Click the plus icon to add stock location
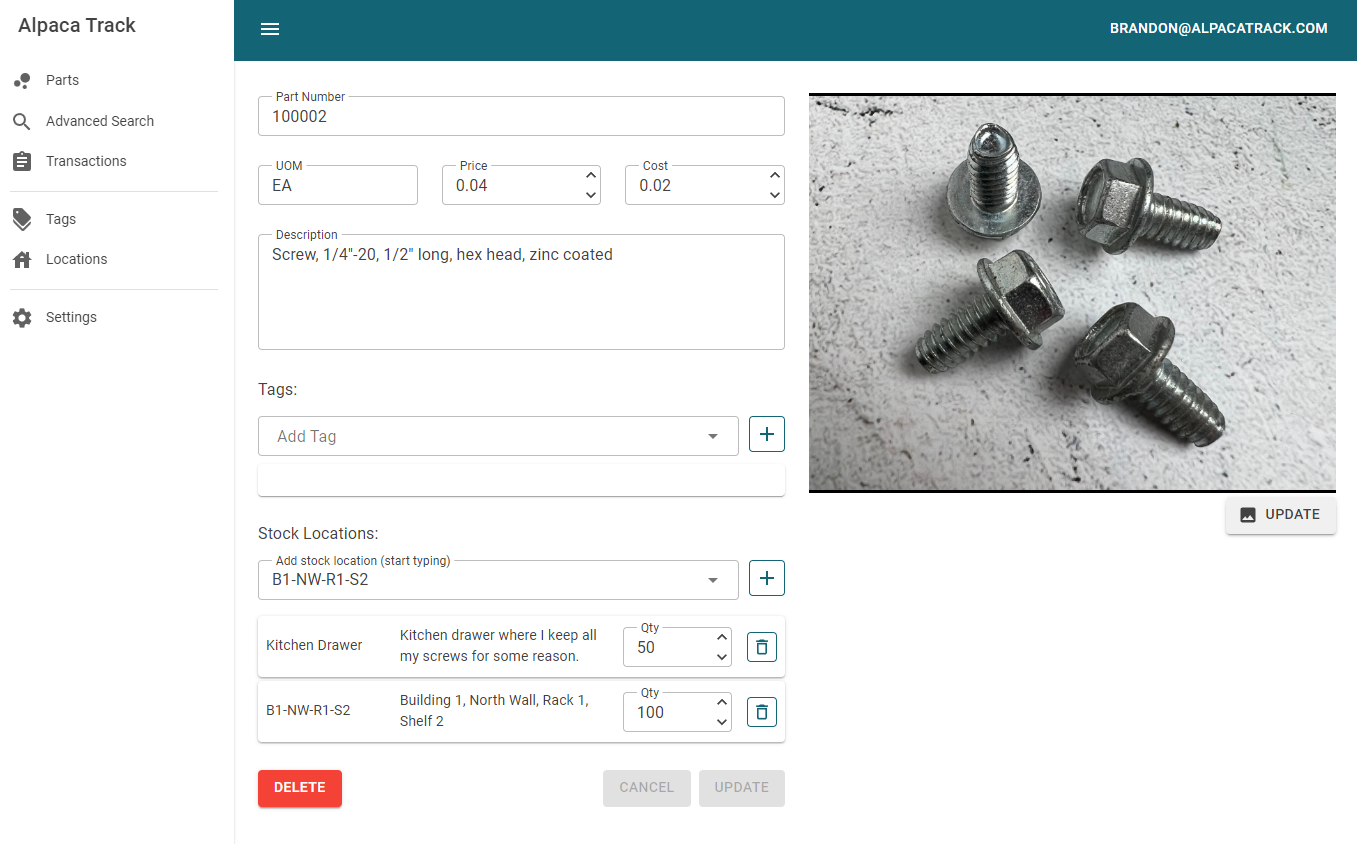 pos(767,578)
